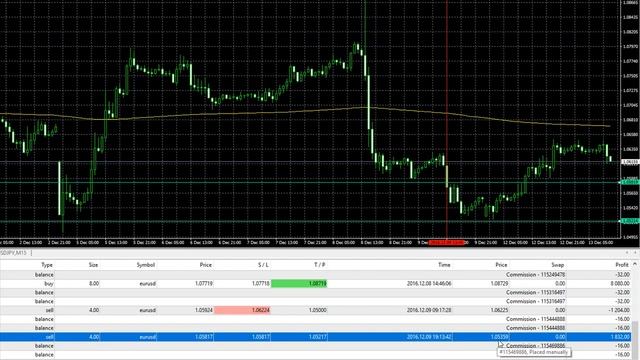Click the 1 832.00 profit cell
This screenshot has width=640, height=360.
620,337
